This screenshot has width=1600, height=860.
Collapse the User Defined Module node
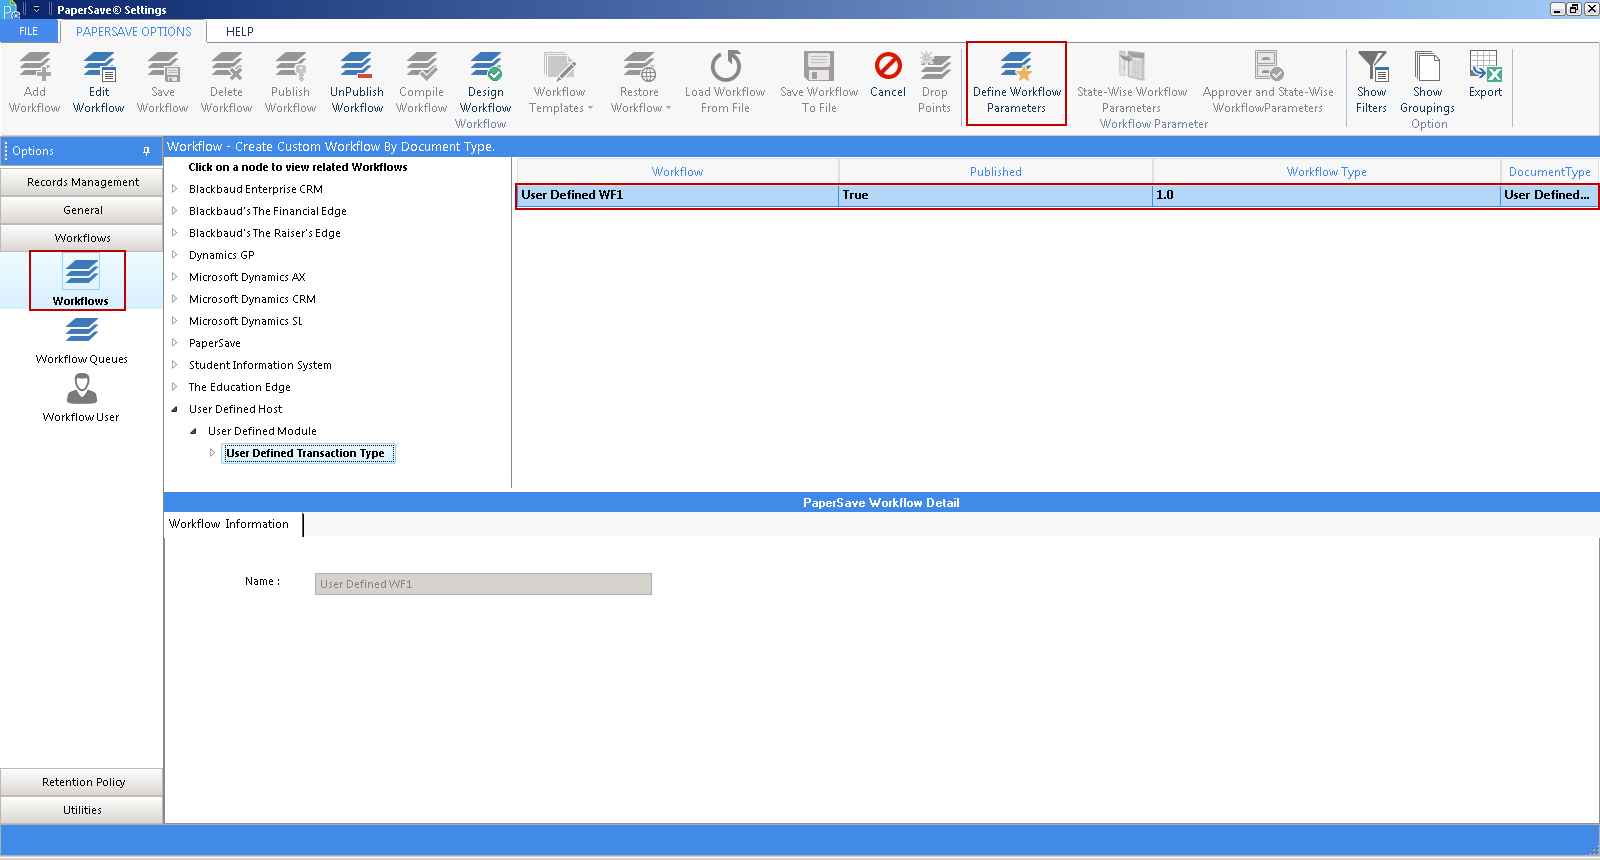coord(193,431)
